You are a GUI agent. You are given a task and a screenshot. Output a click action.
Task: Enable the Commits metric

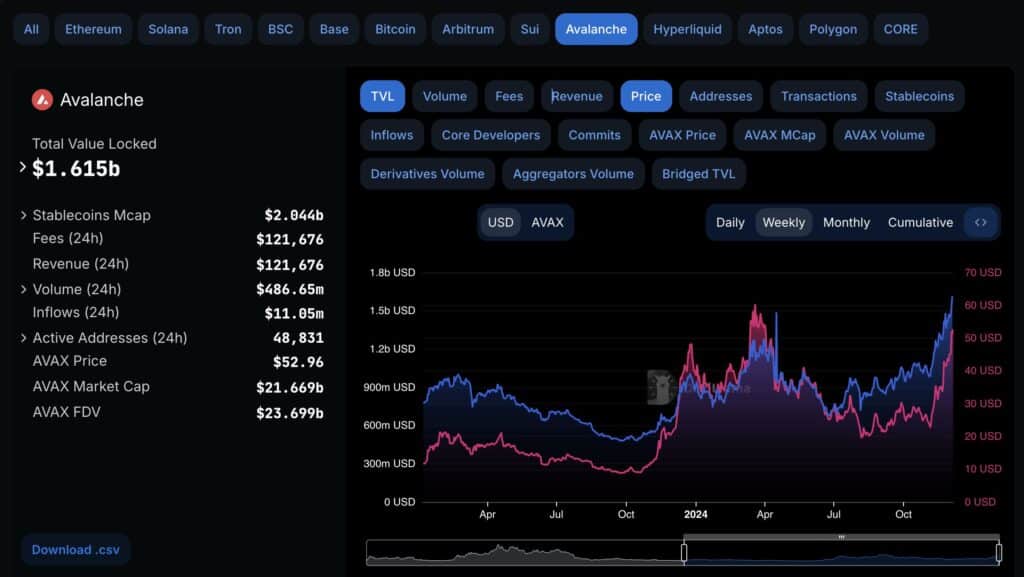[x=594, y=135]
